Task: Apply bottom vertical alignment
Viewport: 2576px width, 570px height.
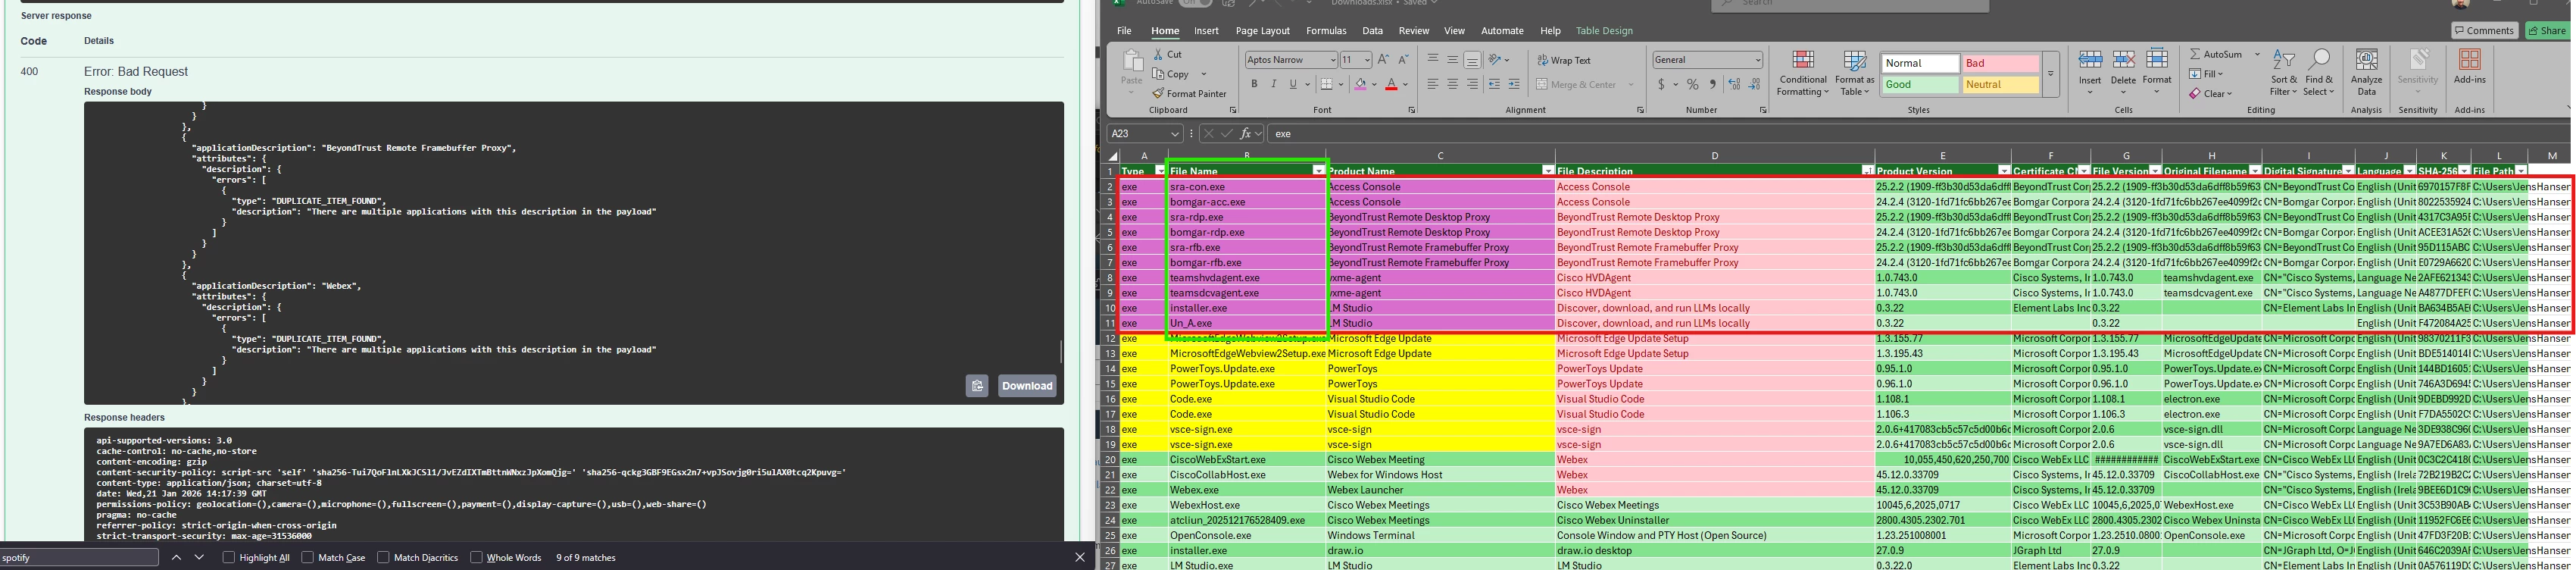Action: click(x=1472, y=60)
